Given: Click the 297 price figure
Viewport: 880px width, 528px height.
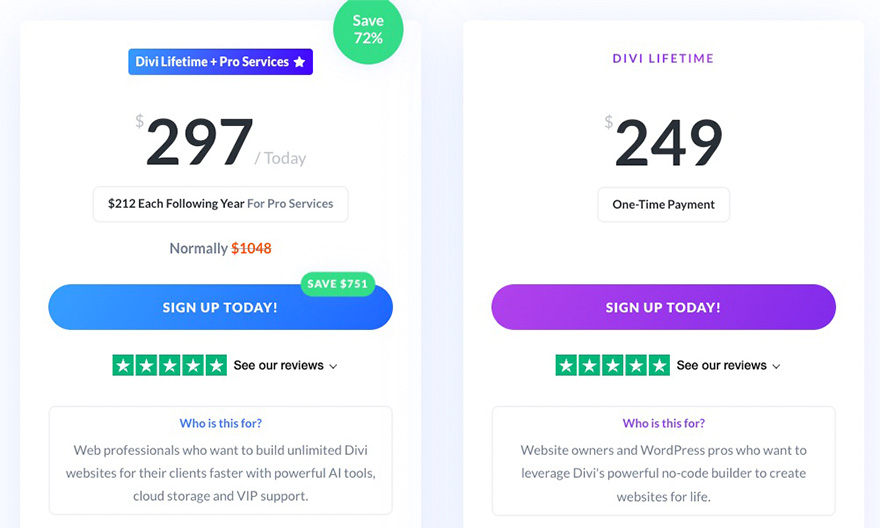Looking at the screenshot, I should pos(200,142).
